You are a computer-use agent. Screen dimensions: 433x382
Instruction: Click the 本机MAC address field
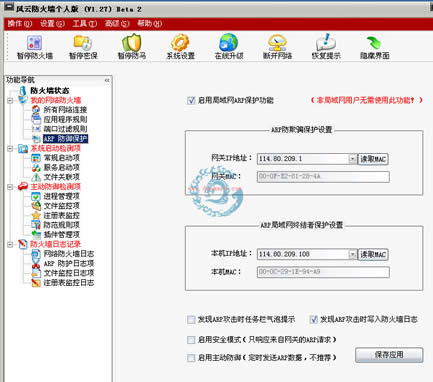(x=323, y=272)
